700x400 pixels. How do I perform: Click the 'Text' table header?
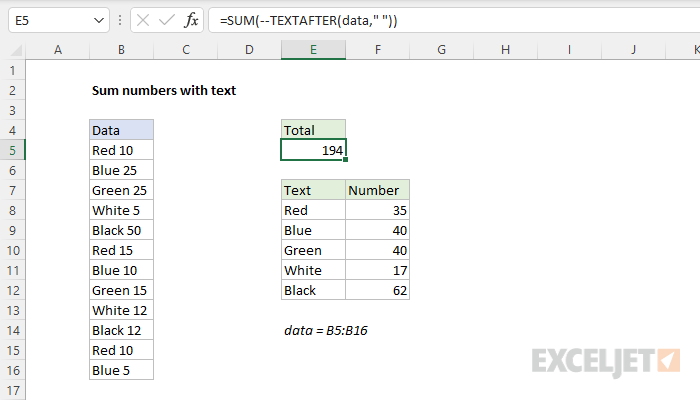tap(313, 191)
